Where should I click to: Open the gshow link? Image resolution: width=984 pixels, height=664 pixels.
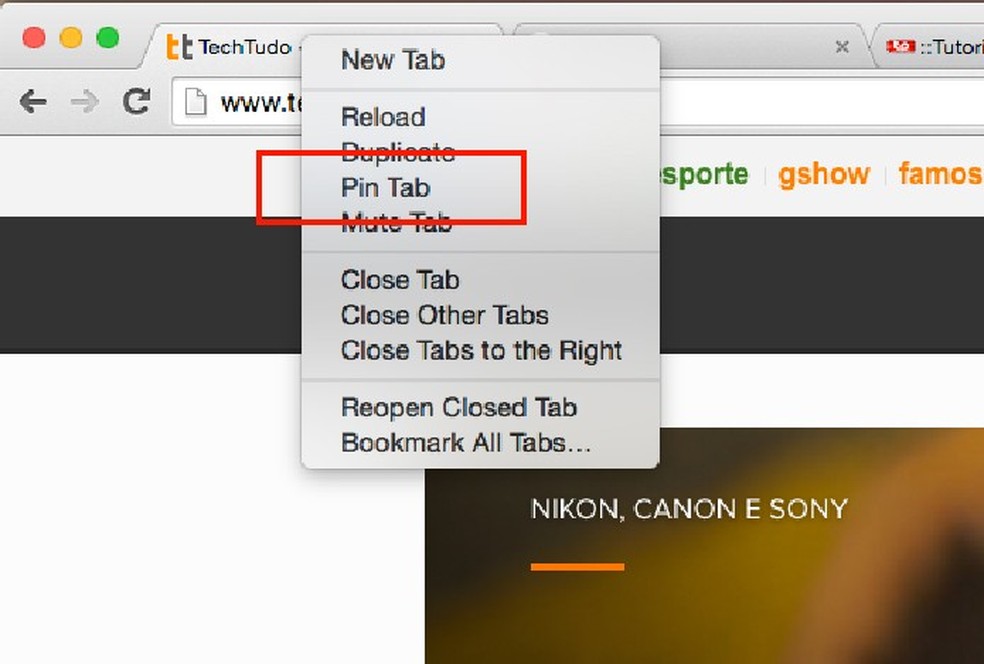pos(823,174)
